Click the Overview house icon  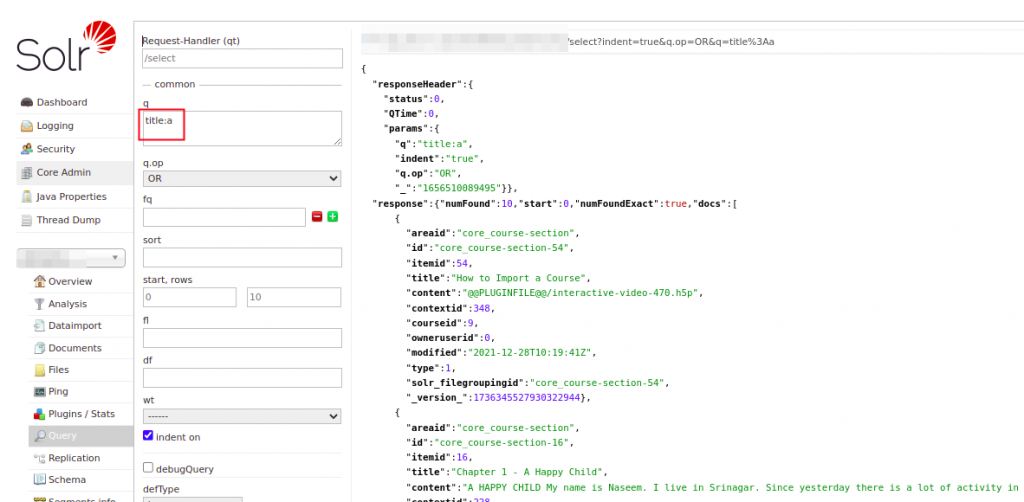click(x=39, y=281)
